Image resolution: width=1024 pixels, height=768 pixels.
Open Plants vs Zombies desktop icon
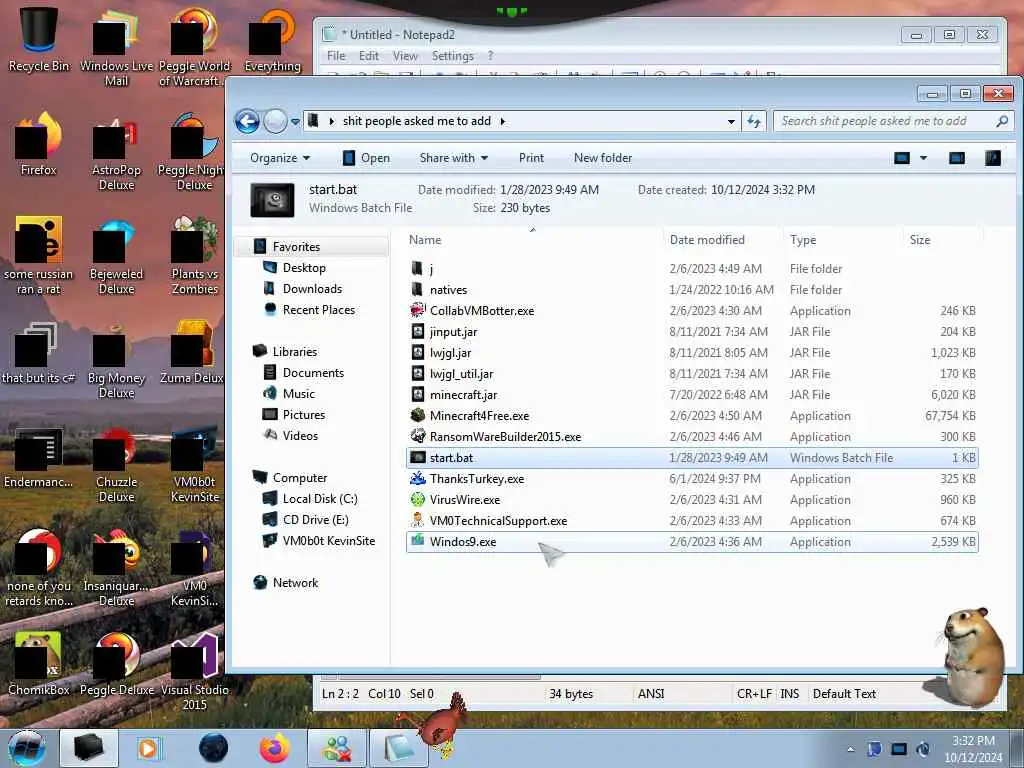(x=195, y=255)
